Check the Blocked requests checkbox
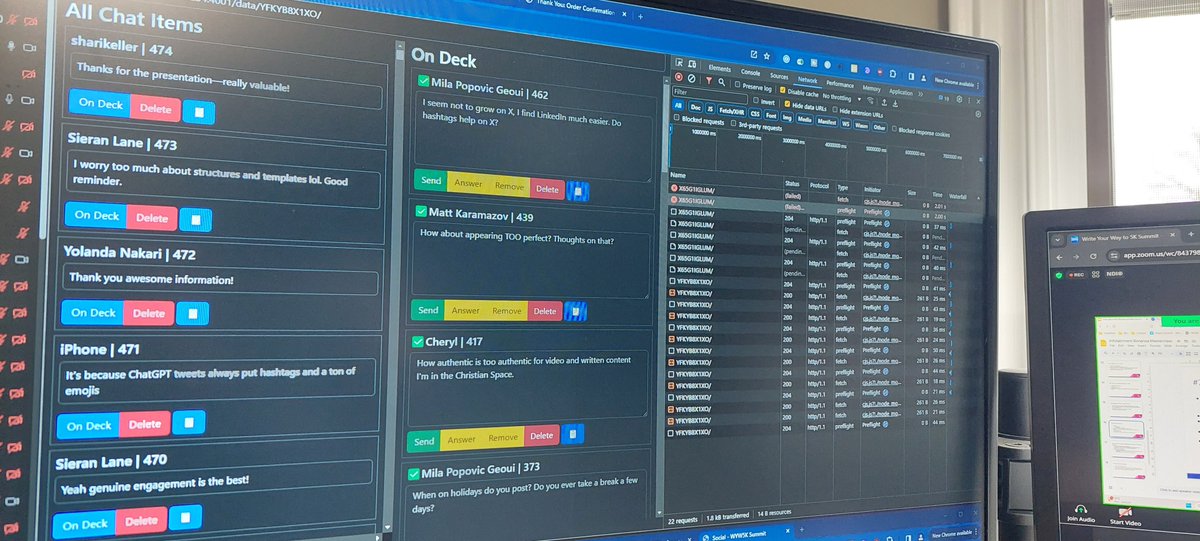The width and height of the screenshot is (1200, 541). click(x=676, y=117)
